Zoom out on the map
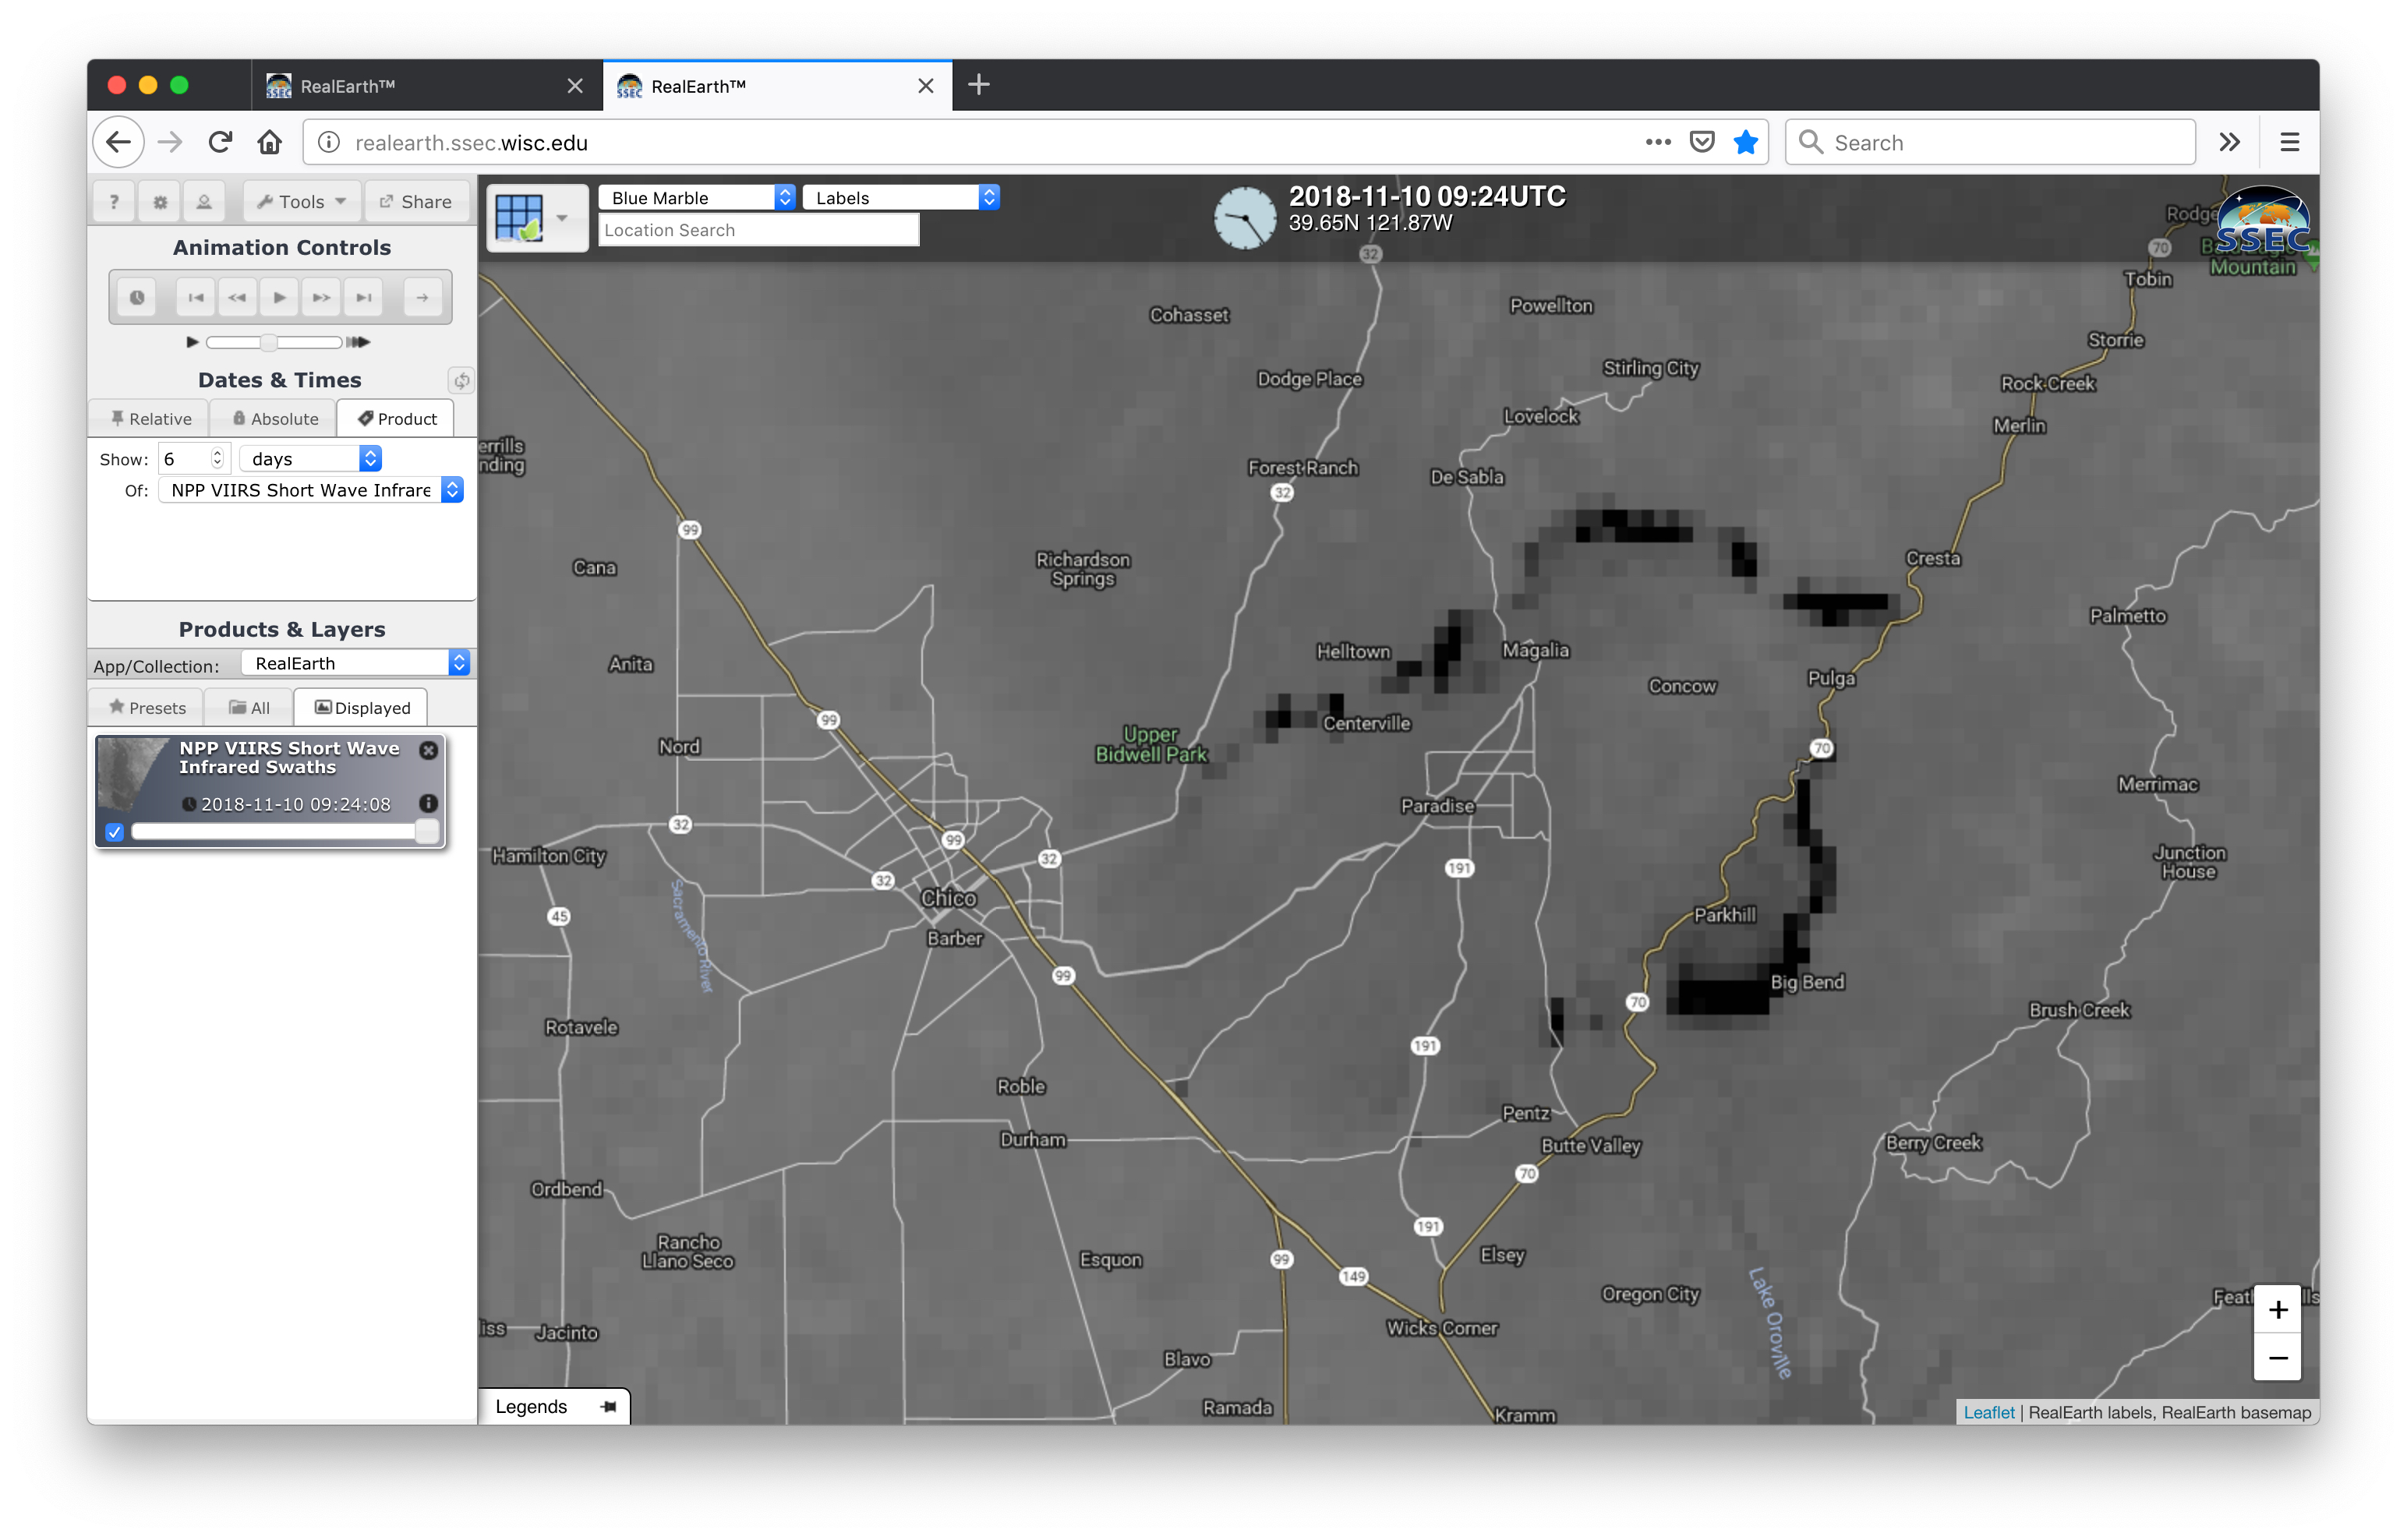 2278,1358
